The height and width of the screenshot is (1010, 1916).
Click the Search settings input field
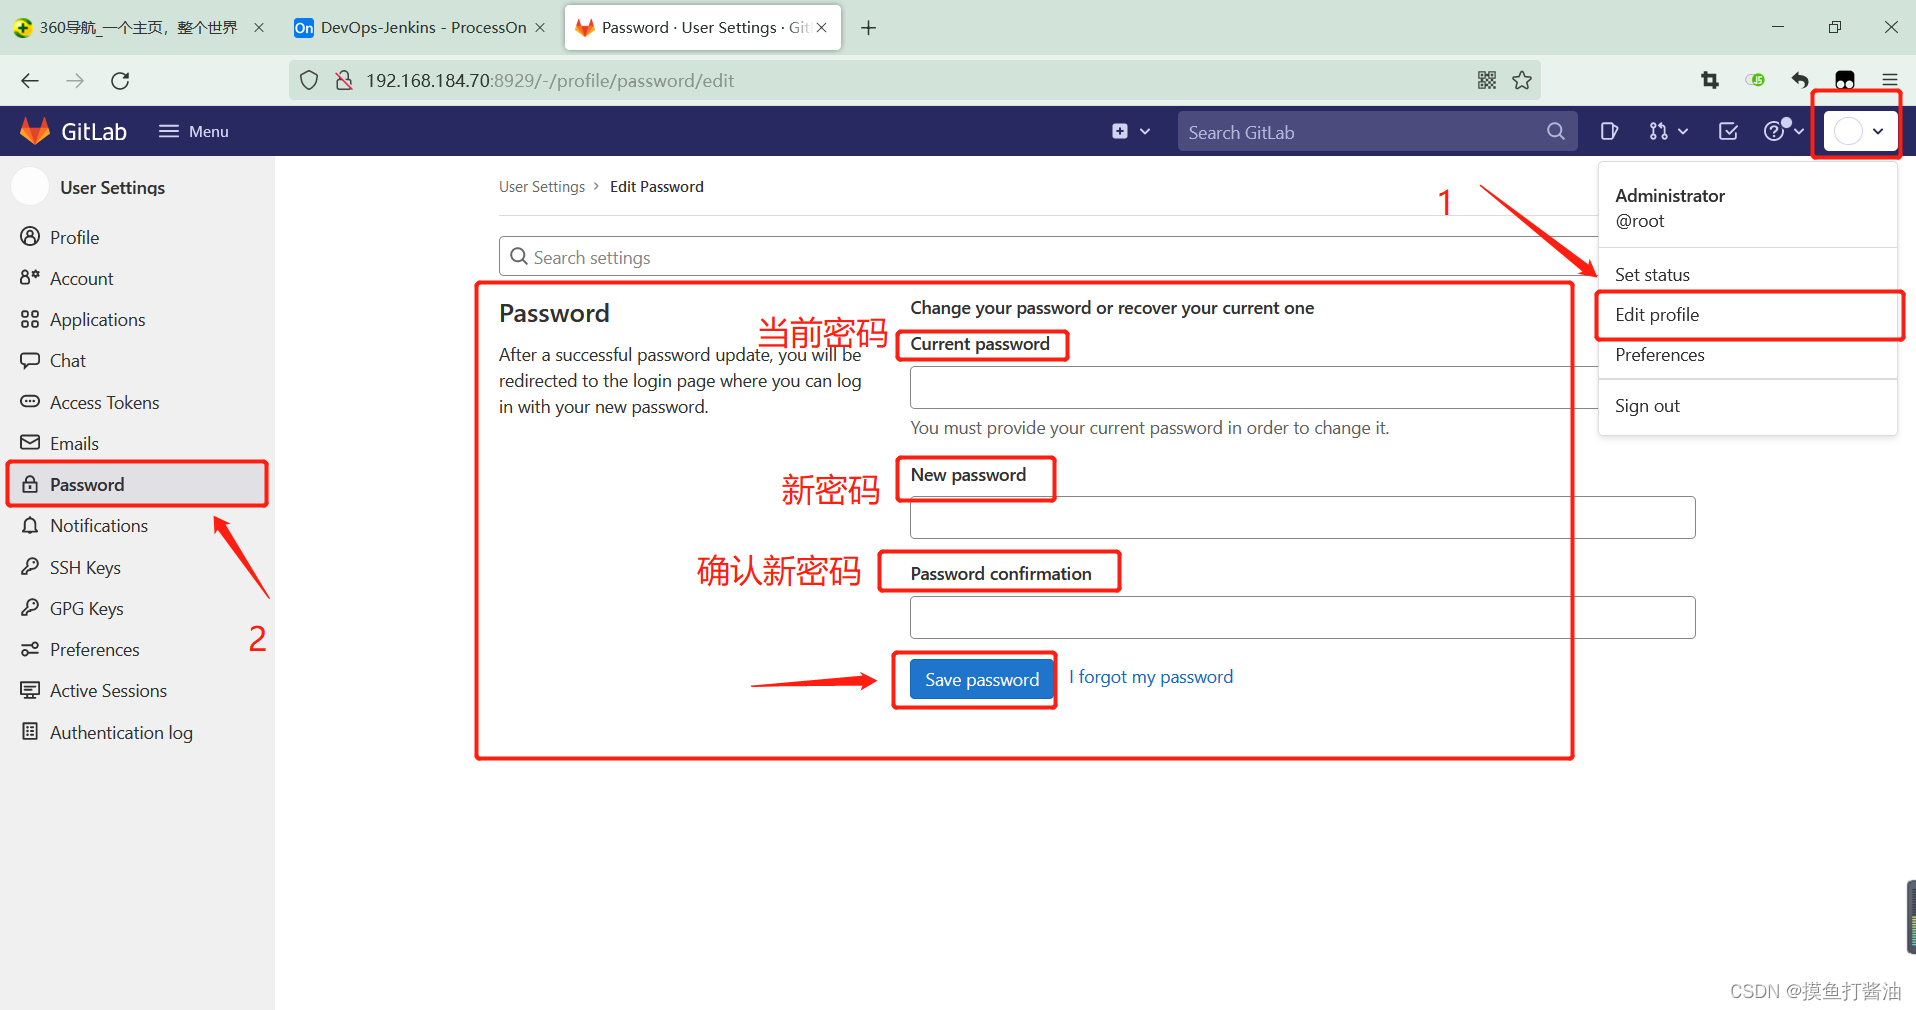(1048, 257)
